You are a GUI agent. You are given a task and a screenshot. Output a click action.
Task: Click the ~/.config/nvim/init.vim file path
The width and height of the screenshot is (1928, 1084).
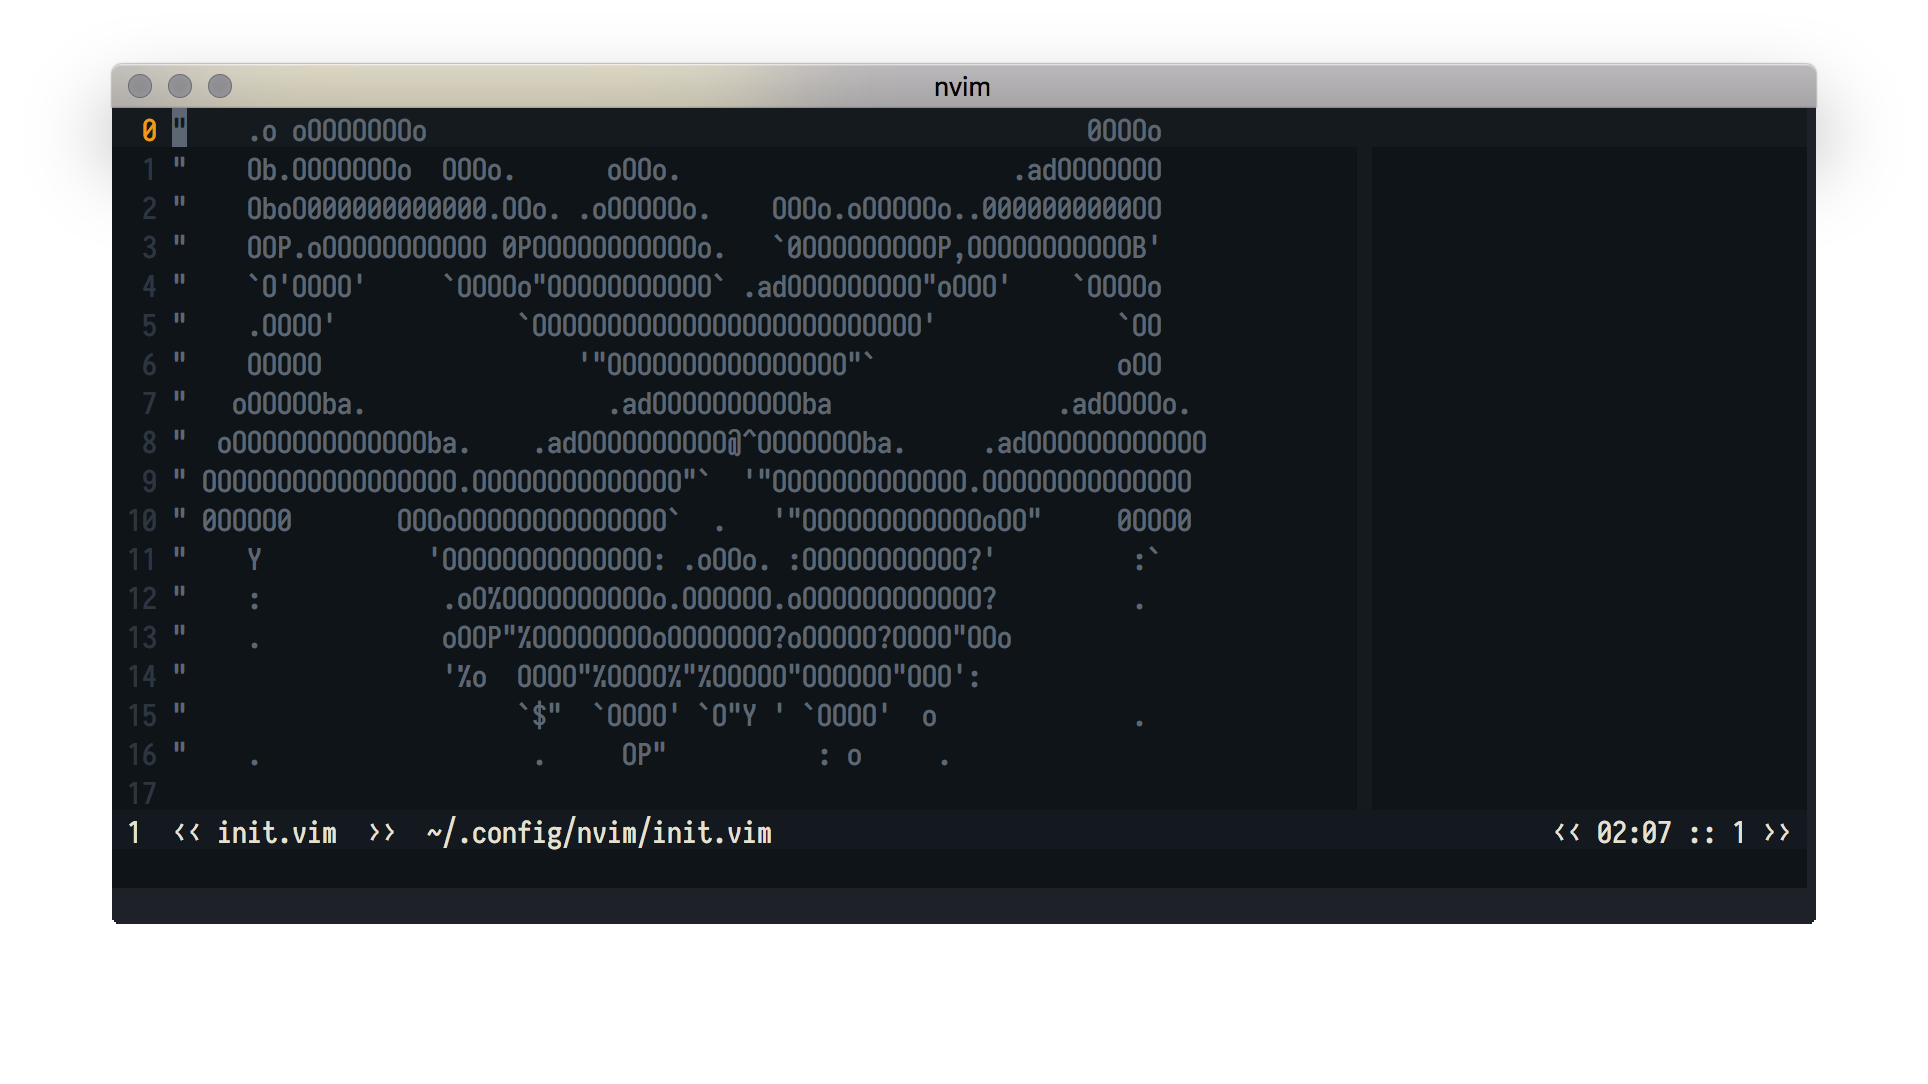tap(598, 833)
